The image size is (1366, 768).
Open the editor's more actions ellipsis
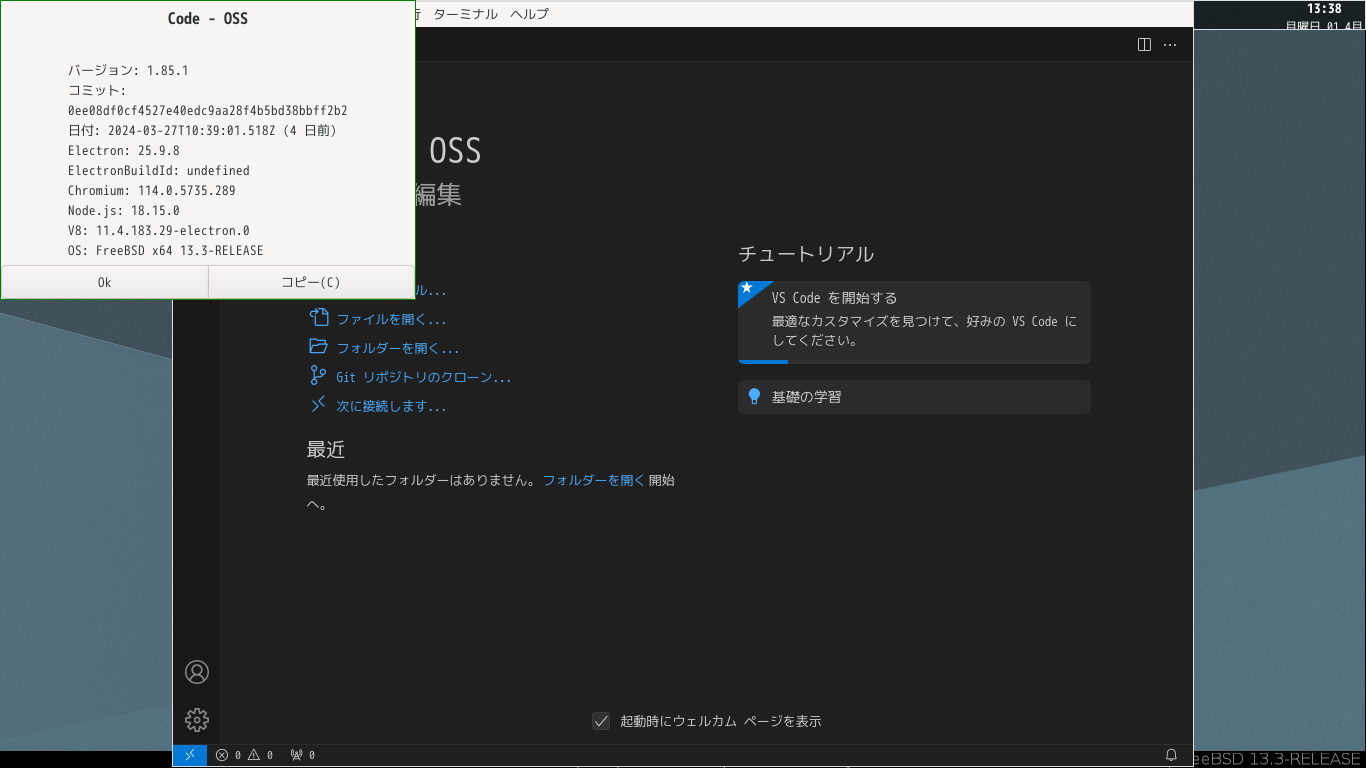coord(1170,44)
